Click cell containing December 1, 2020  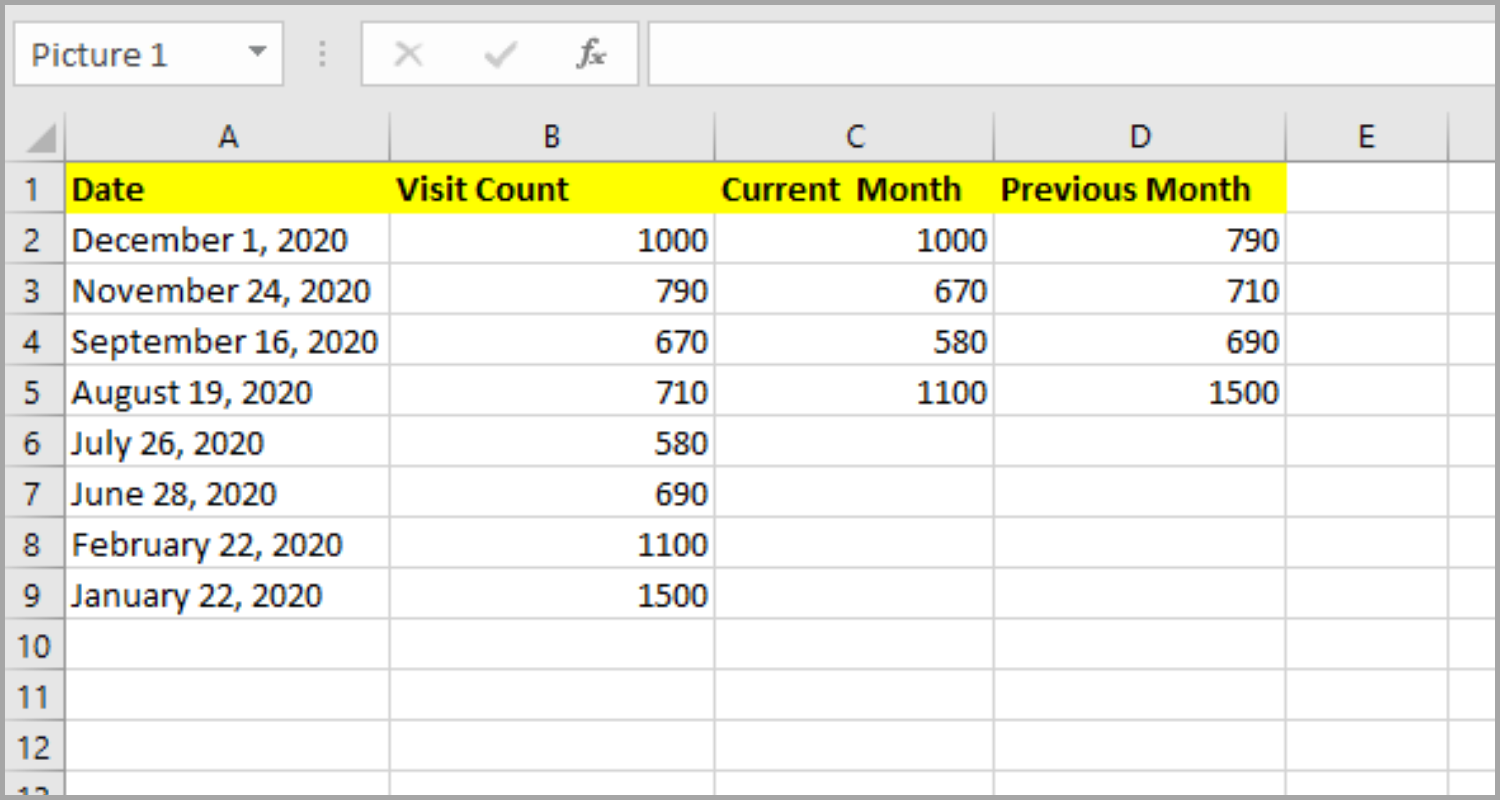(x=228, y=240)
